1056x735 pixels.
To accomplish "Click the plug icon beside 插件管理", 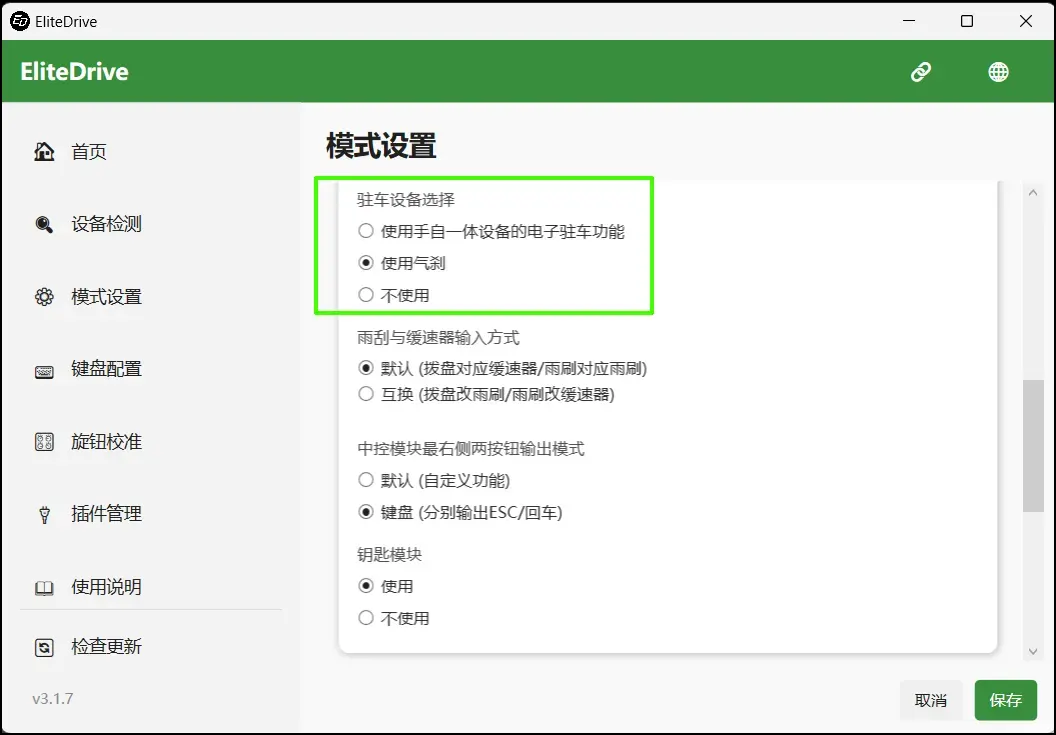I will [44, 515].
